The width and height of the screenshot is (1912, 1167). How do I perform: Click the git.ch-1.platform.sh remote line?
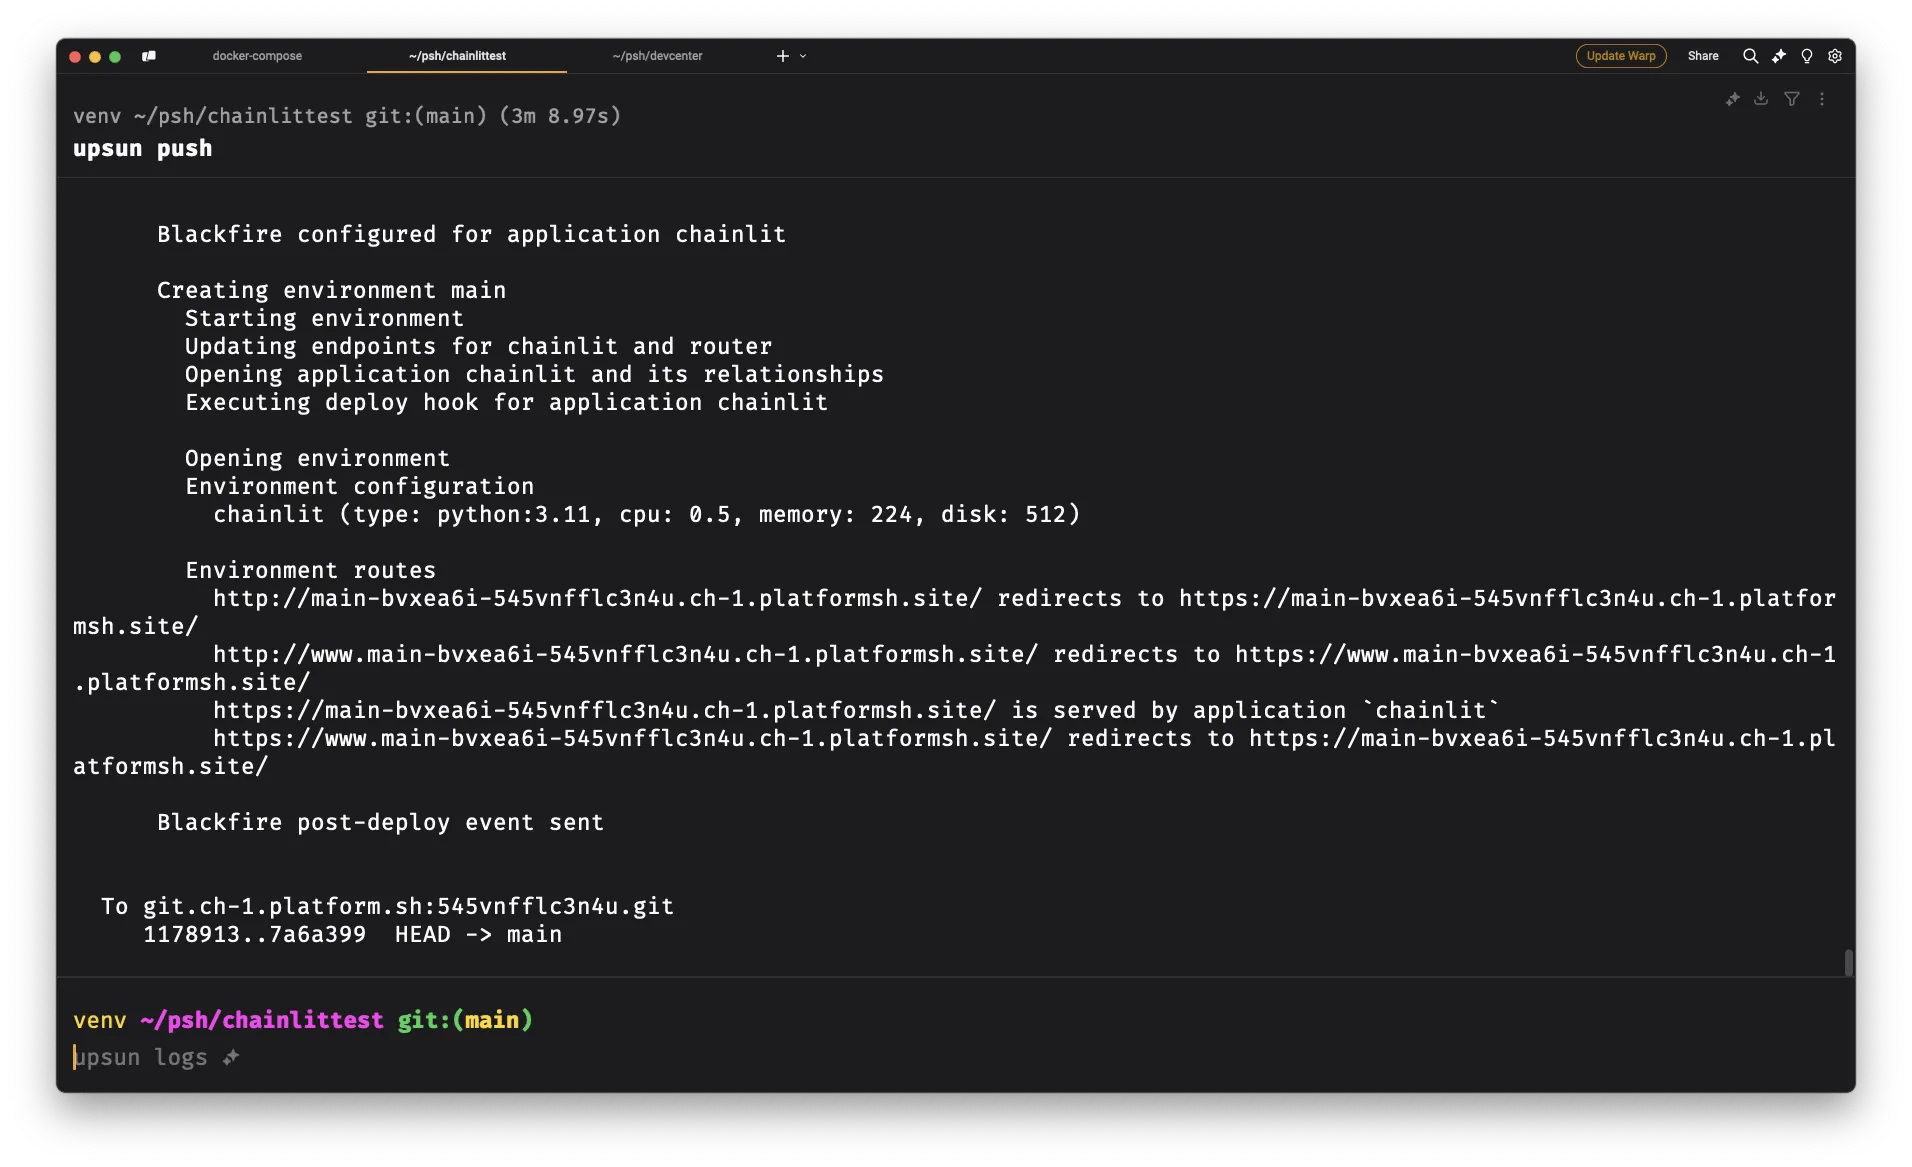point(387,906)
